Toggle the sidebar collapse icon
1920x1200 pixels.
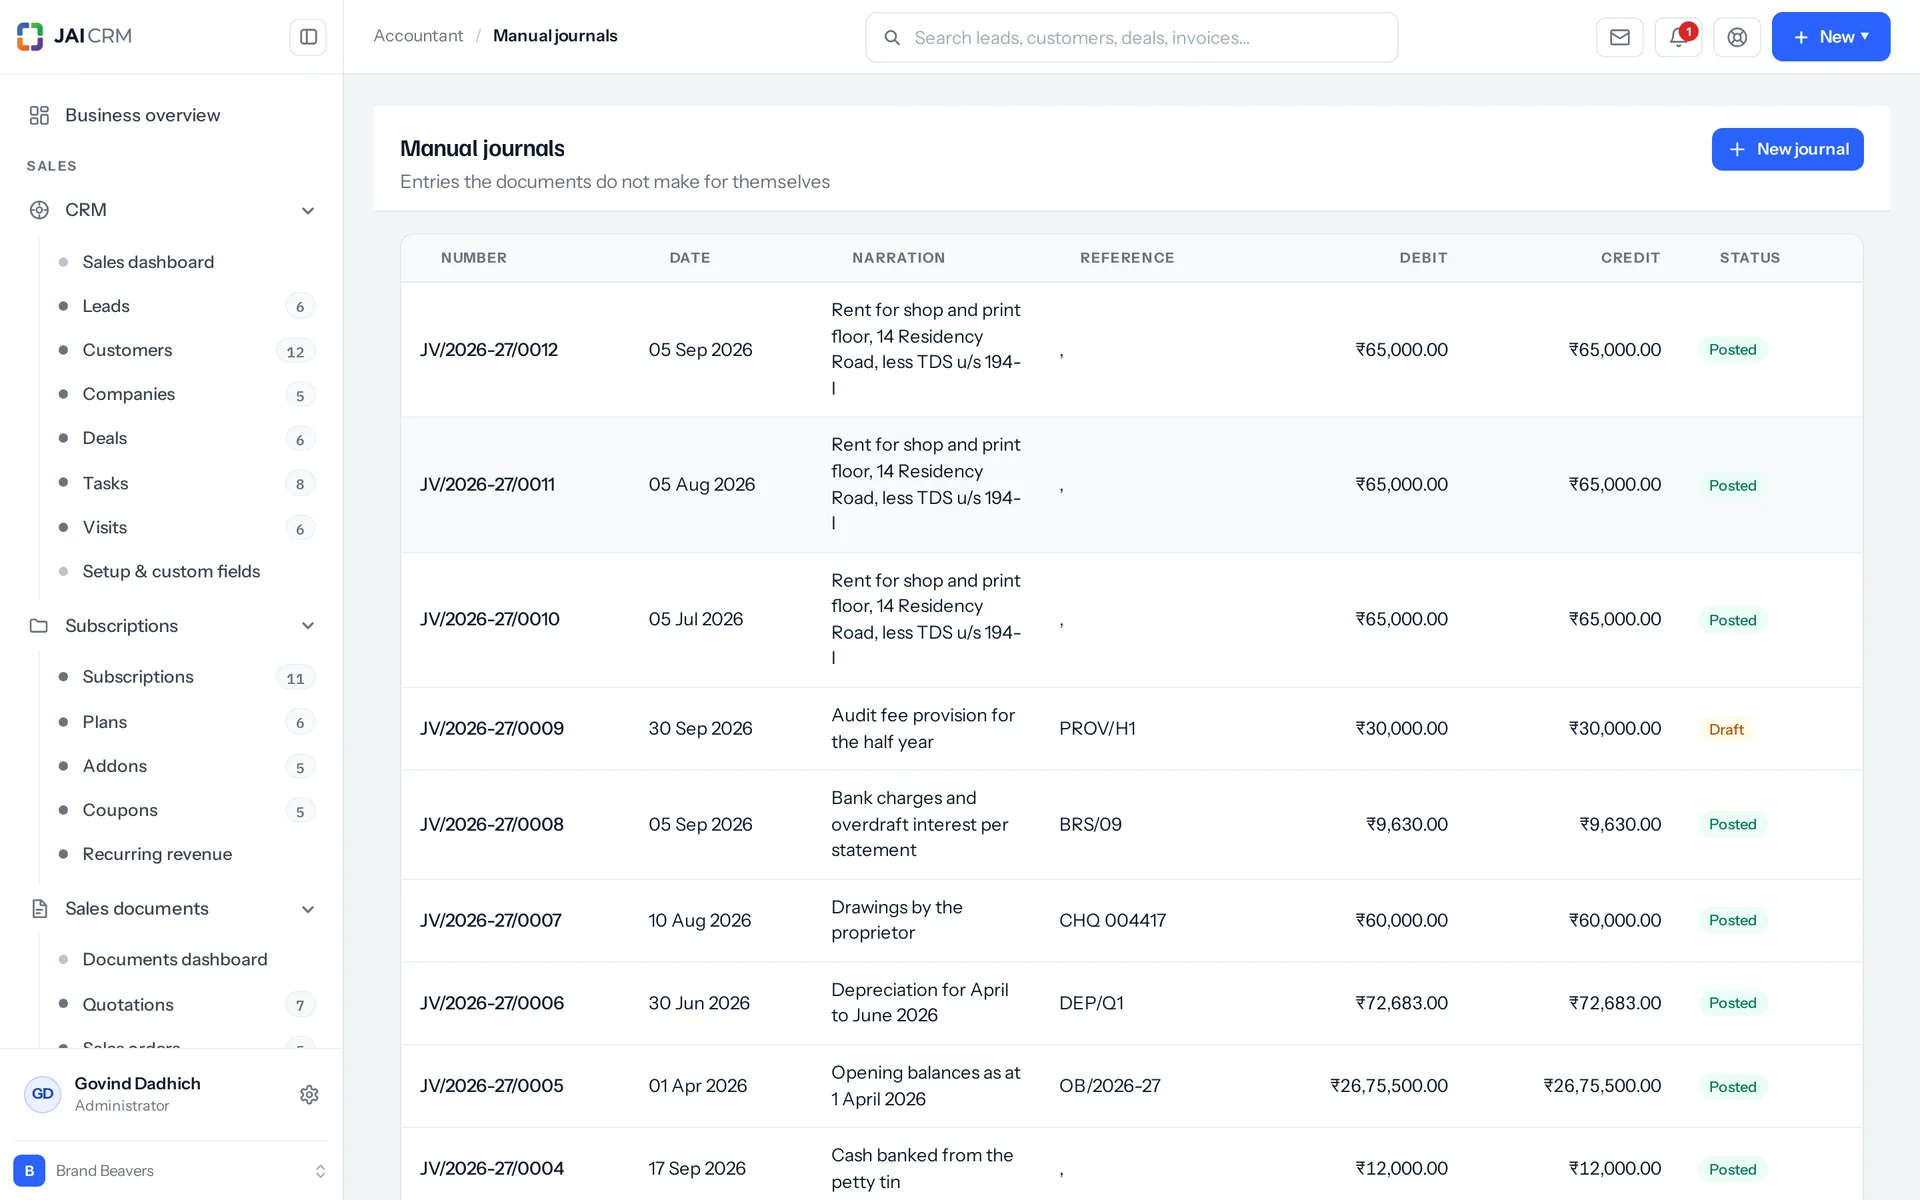coord(308,37)
